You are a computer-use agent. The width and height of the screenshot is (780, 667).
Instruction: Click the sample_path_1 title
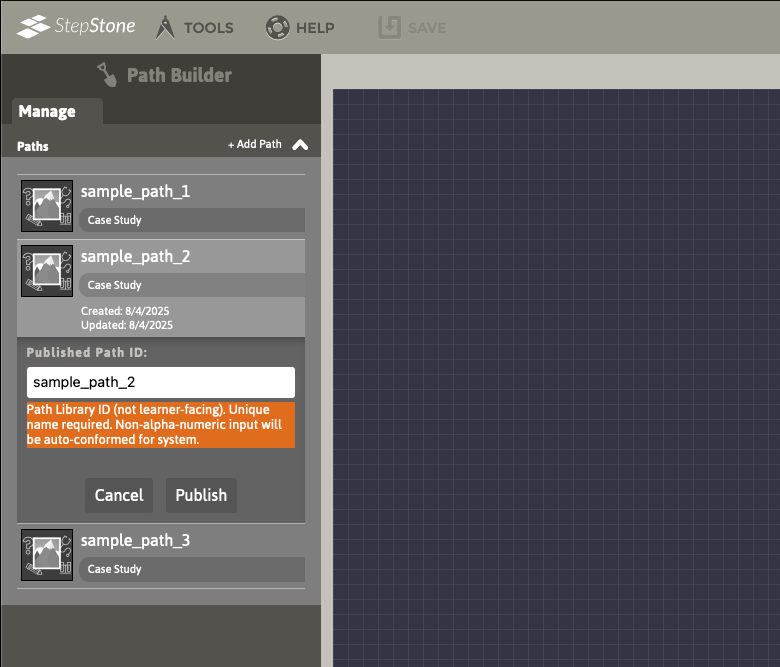point(135,191)
